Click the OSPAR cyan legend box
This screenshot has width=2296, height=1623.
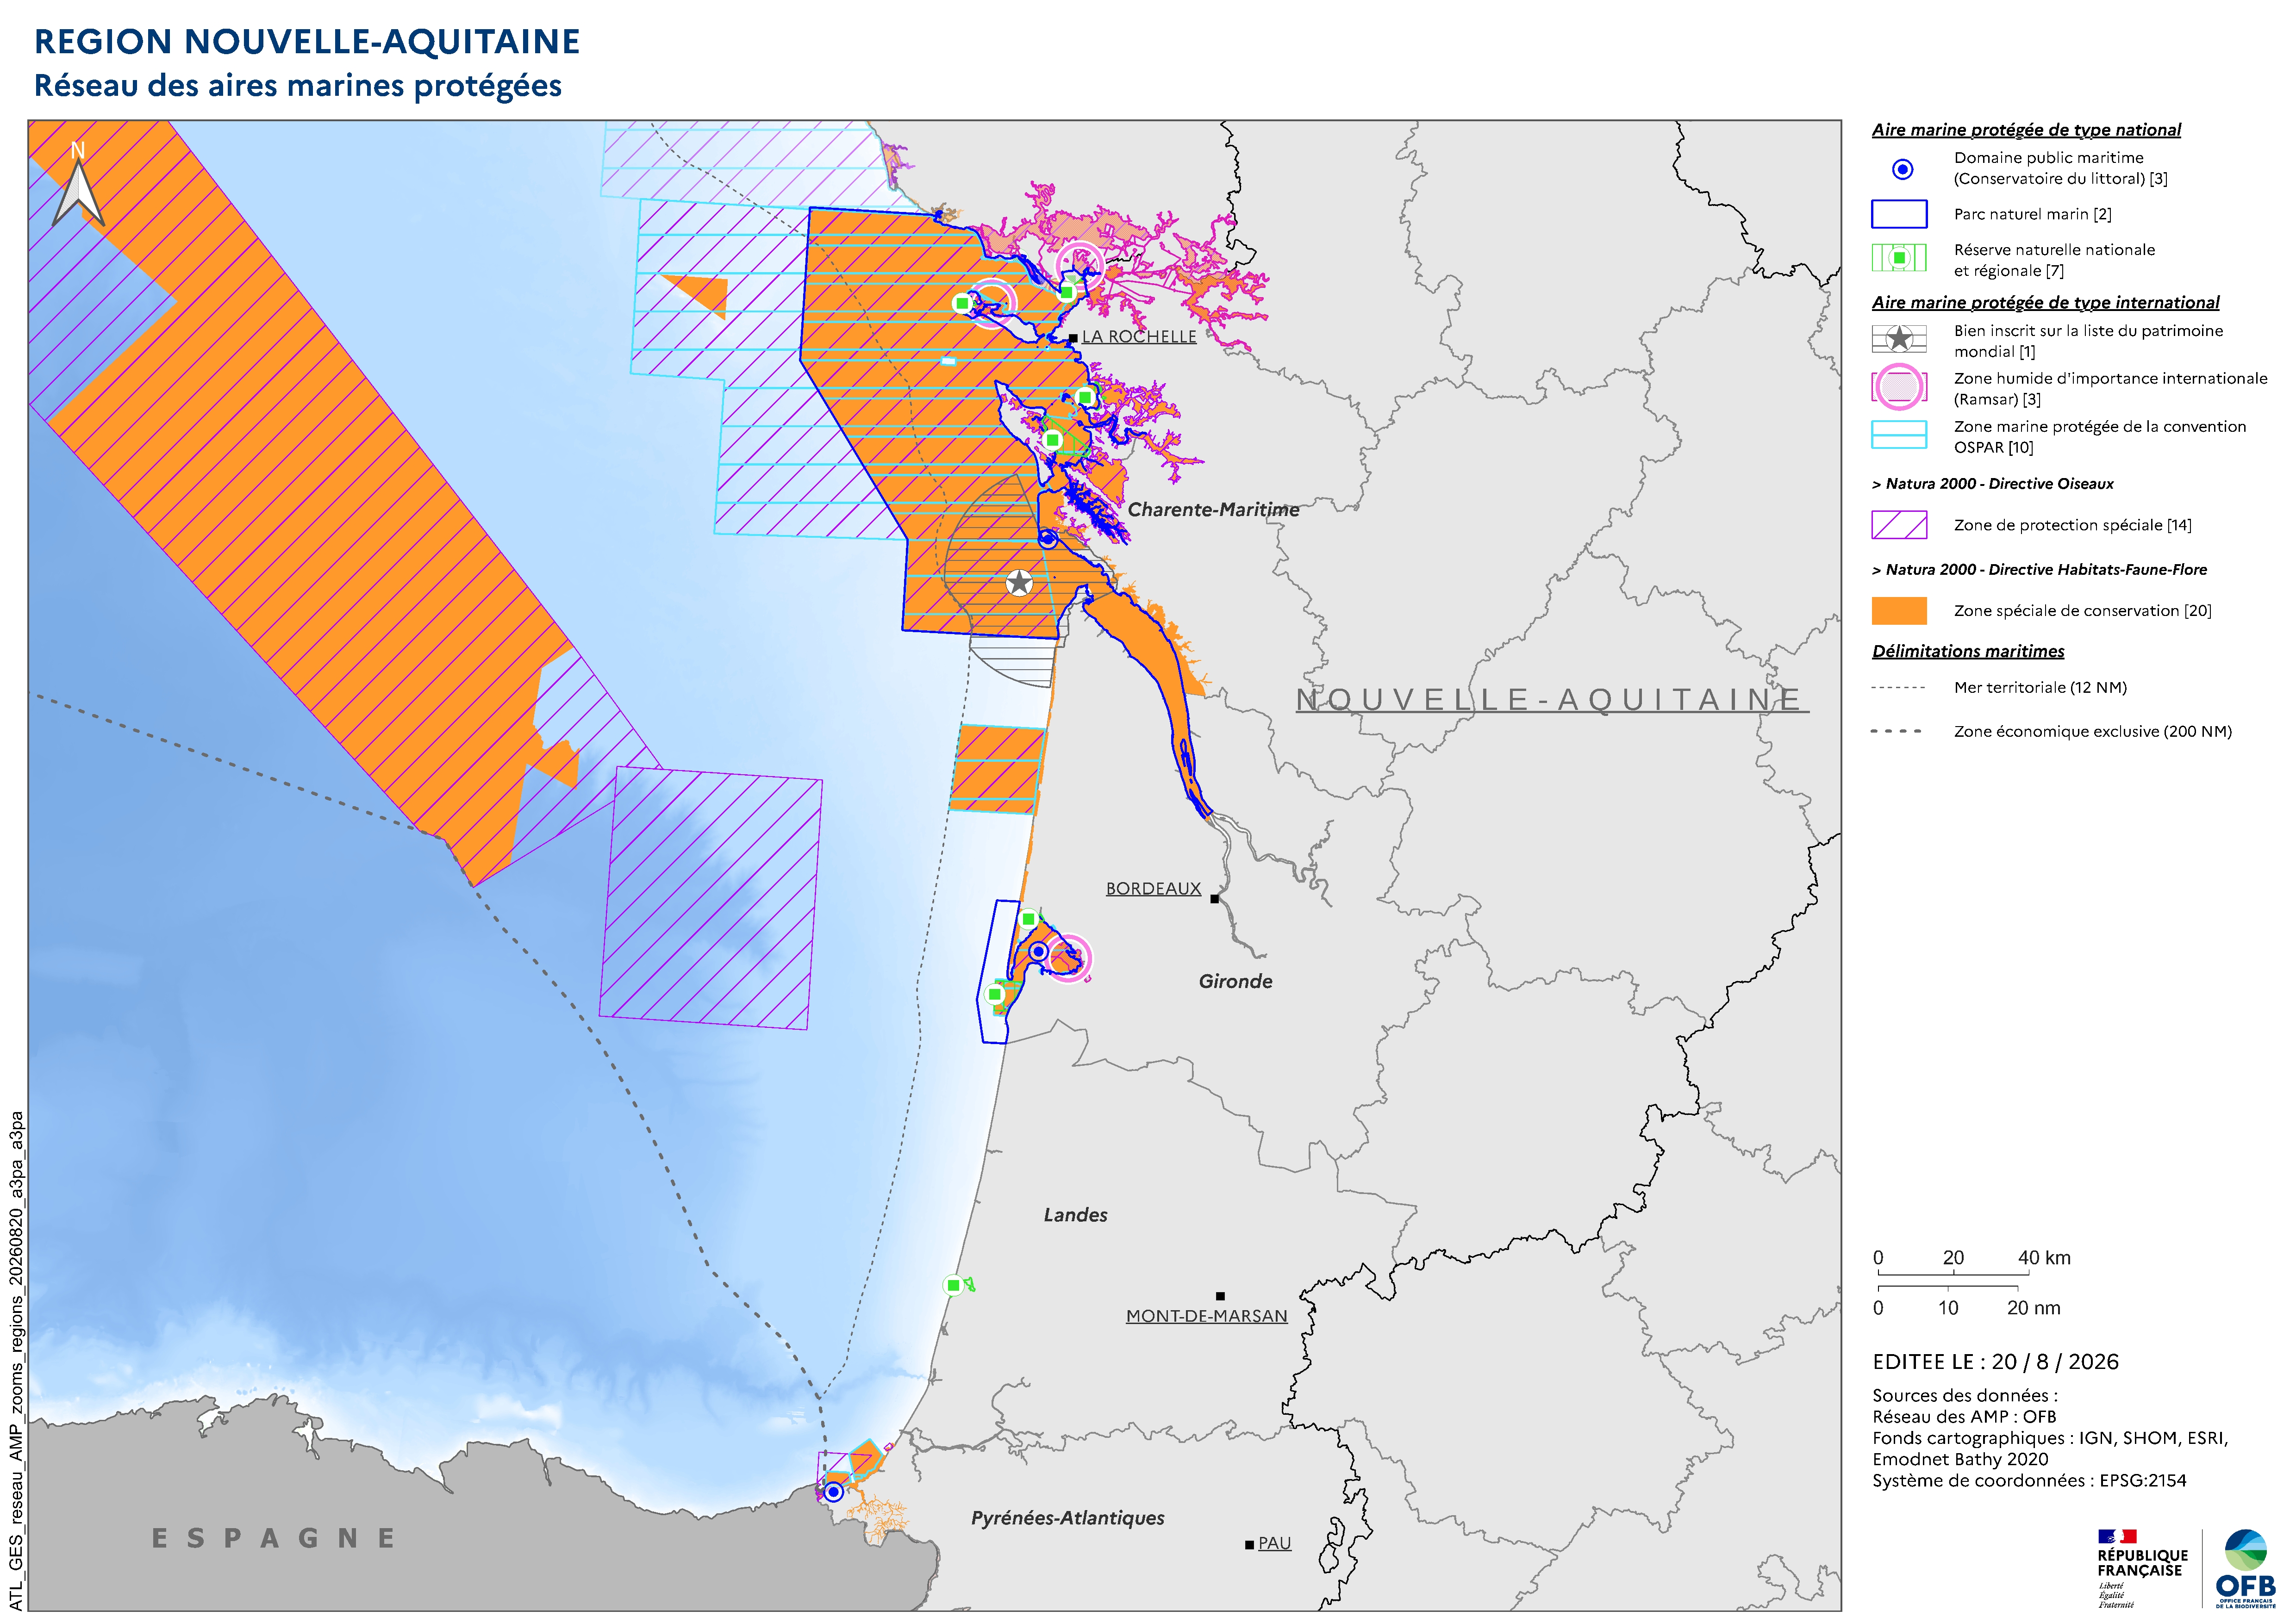[x=1899, y=435]
